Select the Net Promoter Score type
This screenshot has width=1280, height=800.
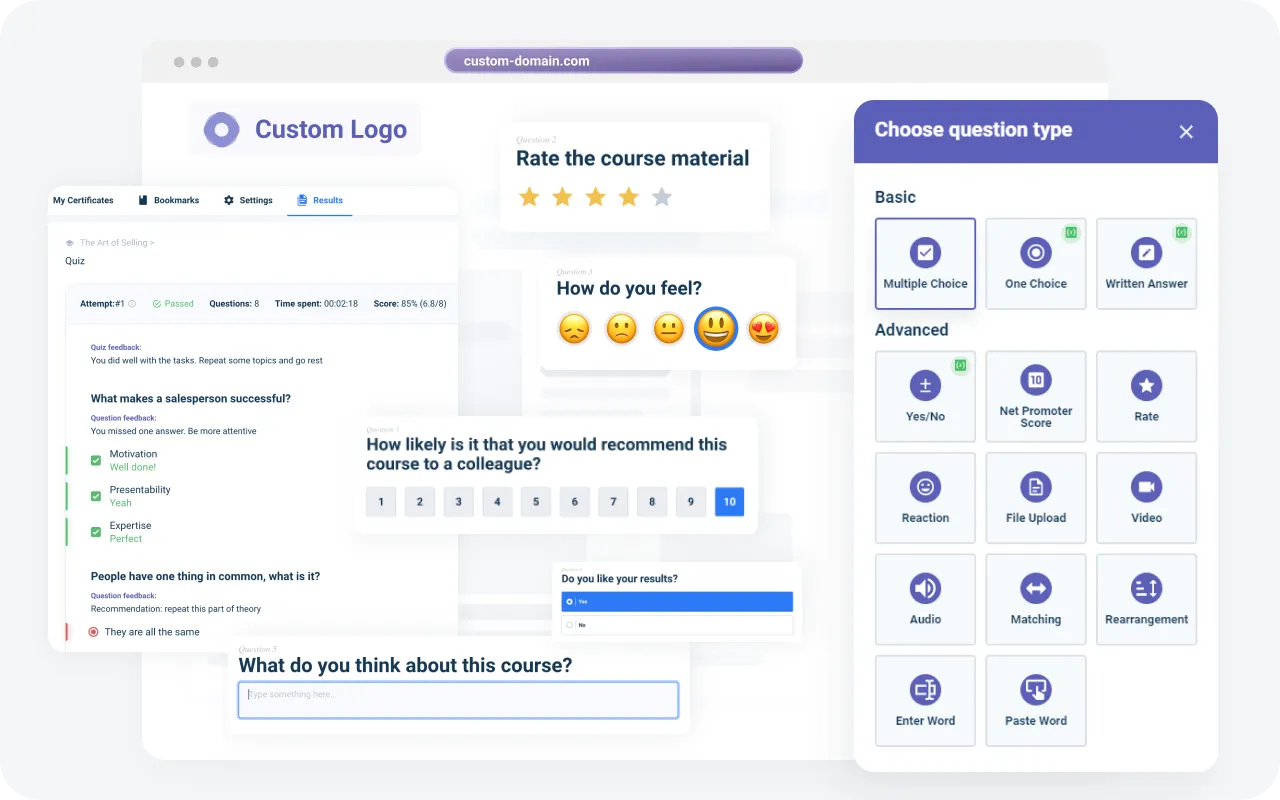click(1035, 396)
